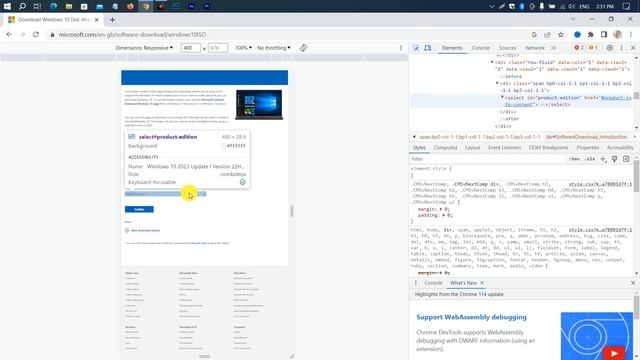
Task: Go back in the browser
Action: 9,35
